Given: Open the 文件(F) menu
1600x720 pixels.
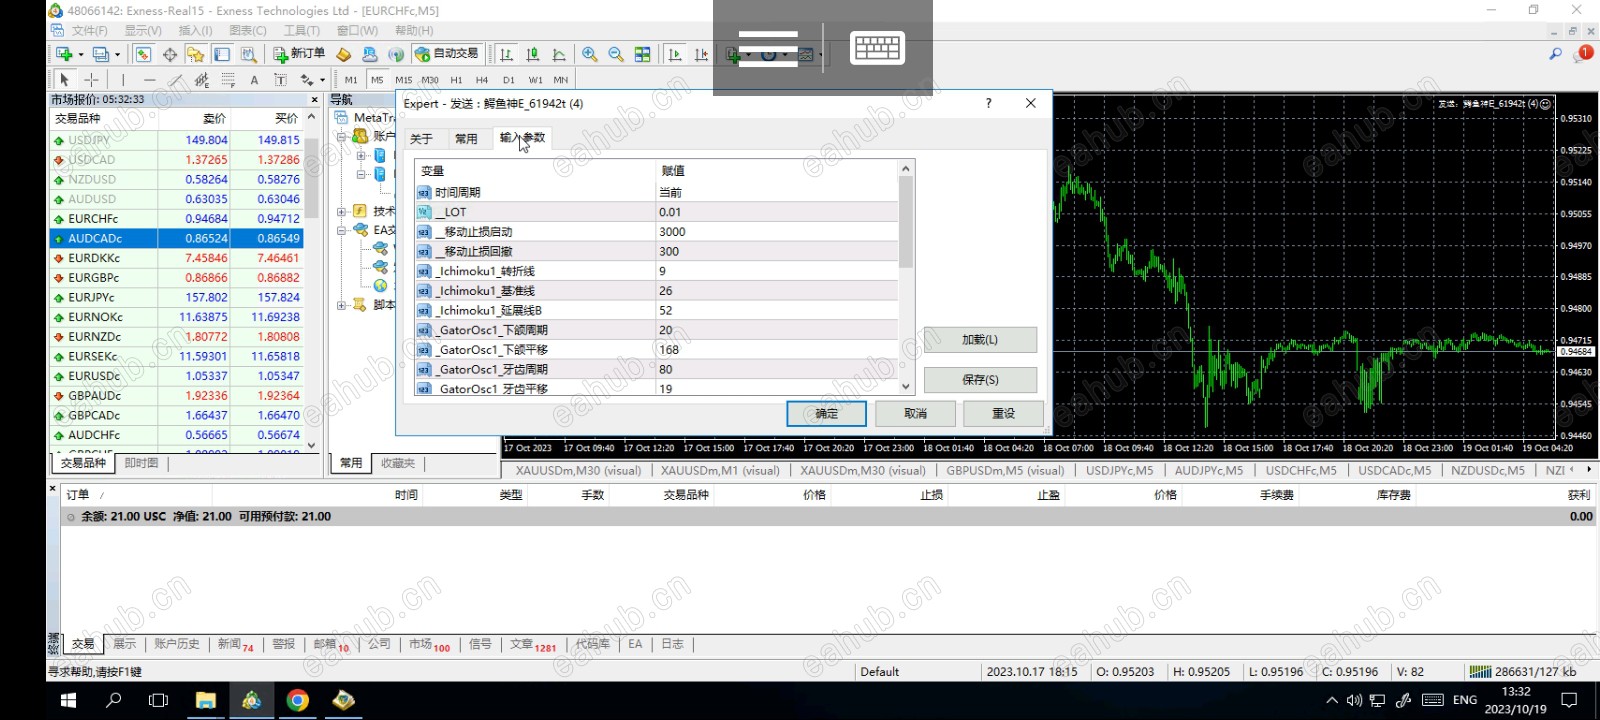Looking at the screenshot, I should 89,31.
